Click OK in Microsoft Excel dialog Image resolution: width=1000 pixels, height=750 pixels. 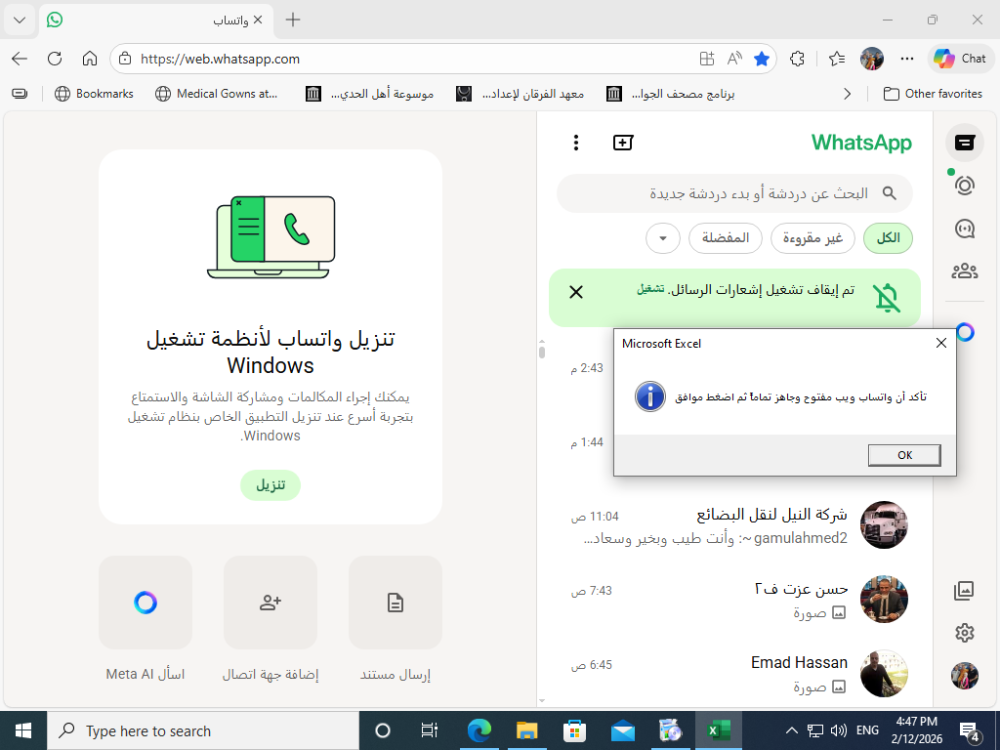click(904, 455)
